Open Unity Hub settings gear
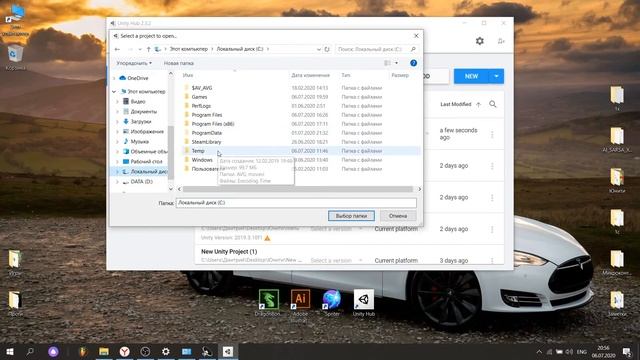The height and width of the screenshot is (360, 640). click(480, 41)
